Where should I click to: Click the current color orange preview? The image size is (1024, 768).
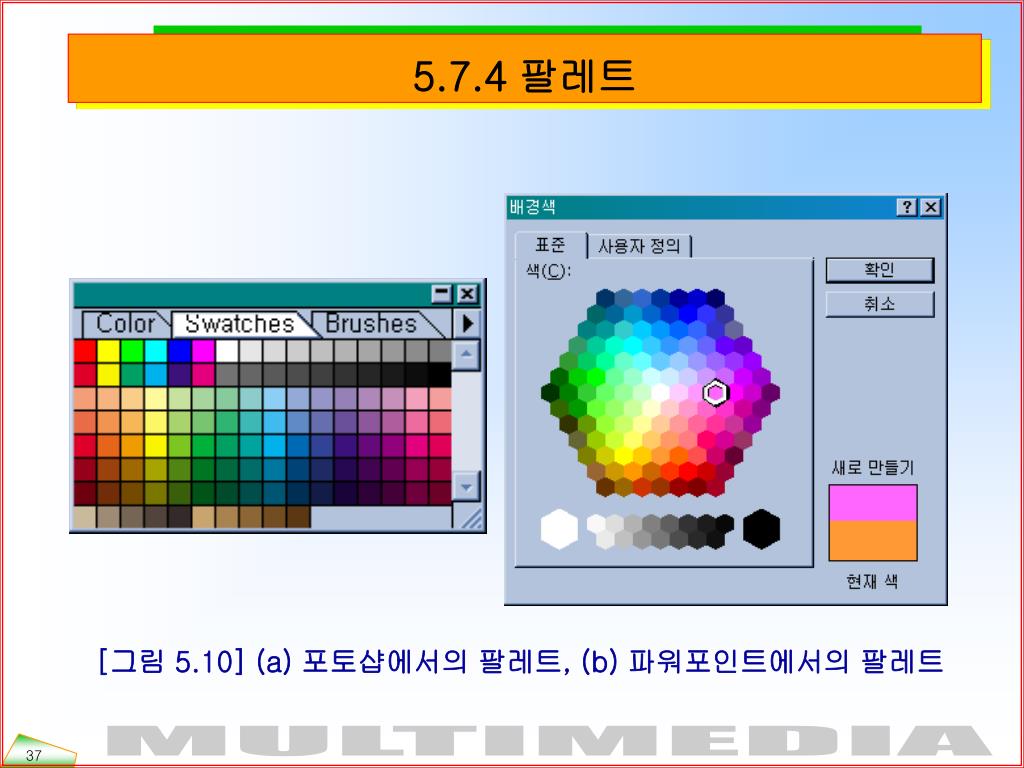click(x=872, y=541)
